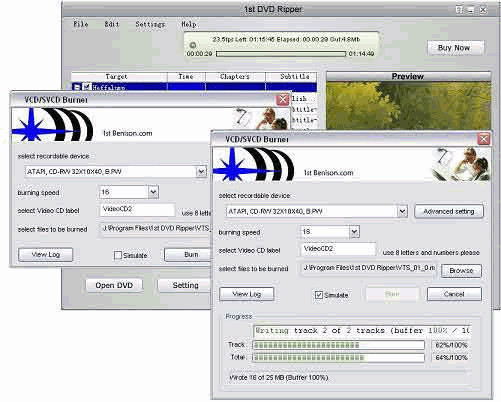Click the couple photo in front burner dialog banner
The height and width of the screenshot is (402, 501).
(462, 165)
